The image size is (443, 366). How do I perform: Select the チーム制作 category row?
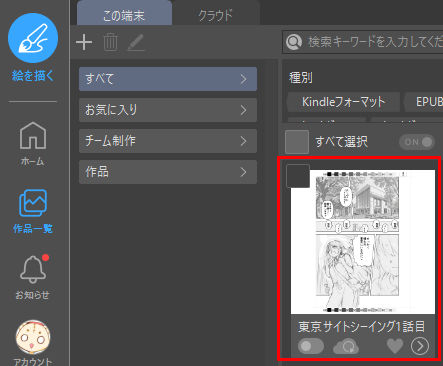(168, 141)
